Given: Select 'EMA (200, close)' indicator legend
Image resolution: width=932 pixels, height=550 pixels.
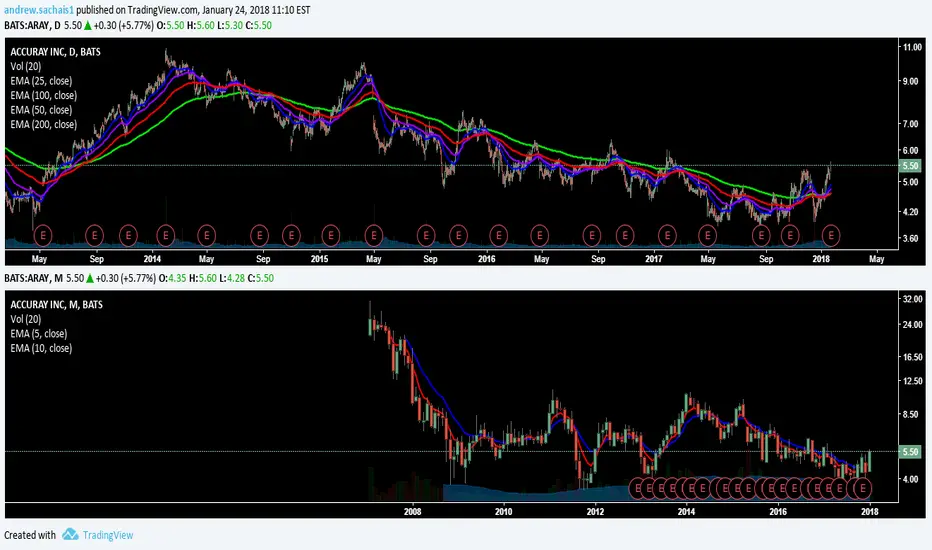Looking at the screenshot, I should point(43,125).
